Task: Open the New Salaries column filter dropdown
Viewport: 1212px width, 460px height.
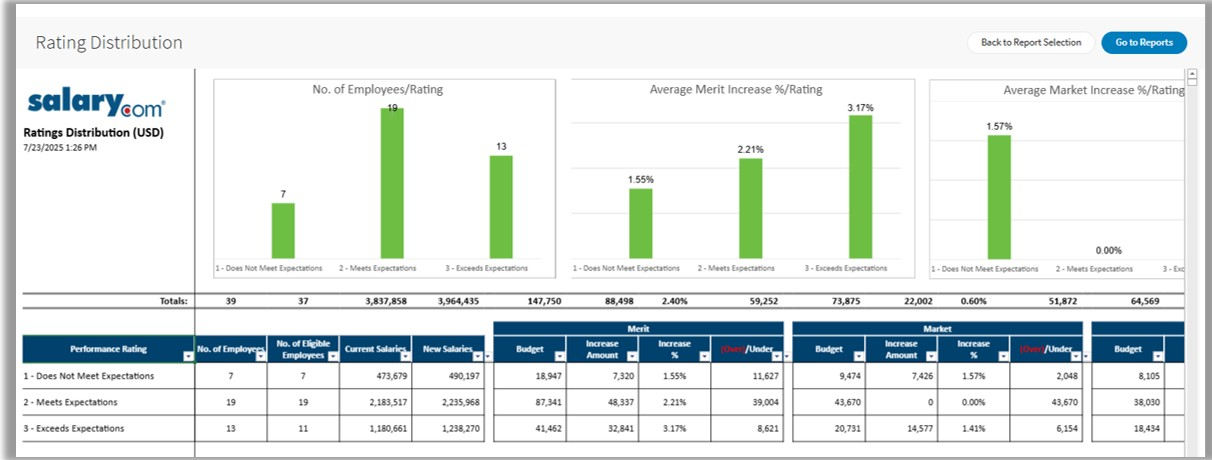Action: tap(477, 356)
